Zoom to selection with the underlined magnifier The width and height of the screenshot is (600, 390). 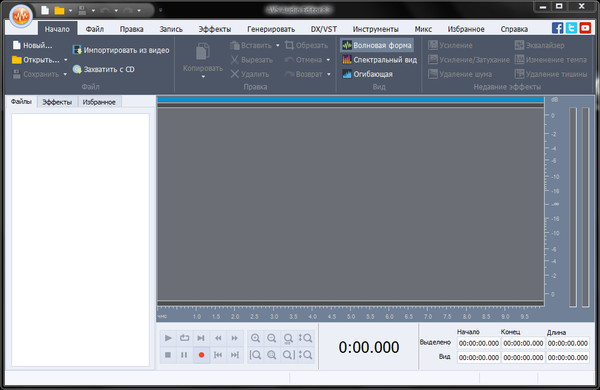[288, 338]
